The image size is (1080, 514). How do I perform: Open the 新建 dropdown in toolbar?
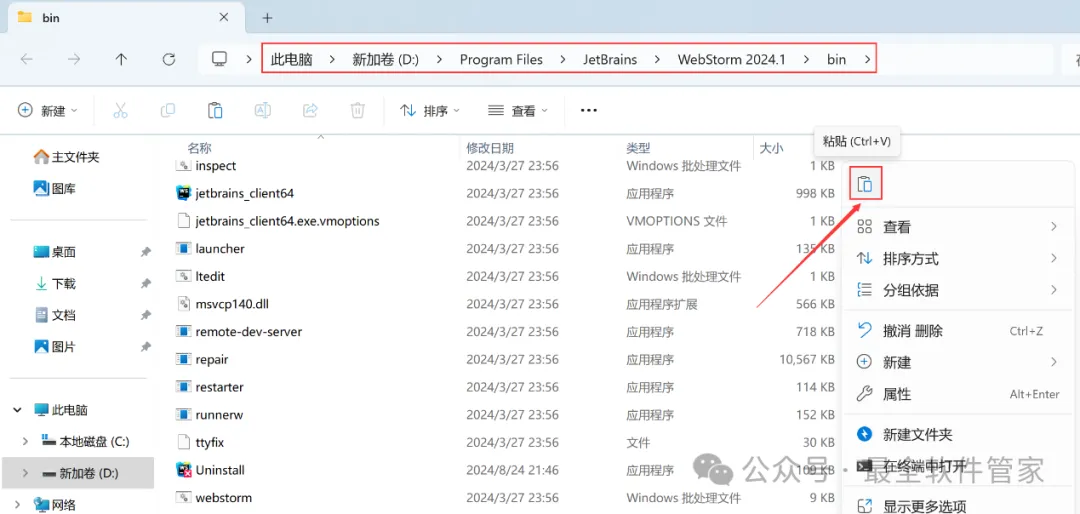pos(48,110)
